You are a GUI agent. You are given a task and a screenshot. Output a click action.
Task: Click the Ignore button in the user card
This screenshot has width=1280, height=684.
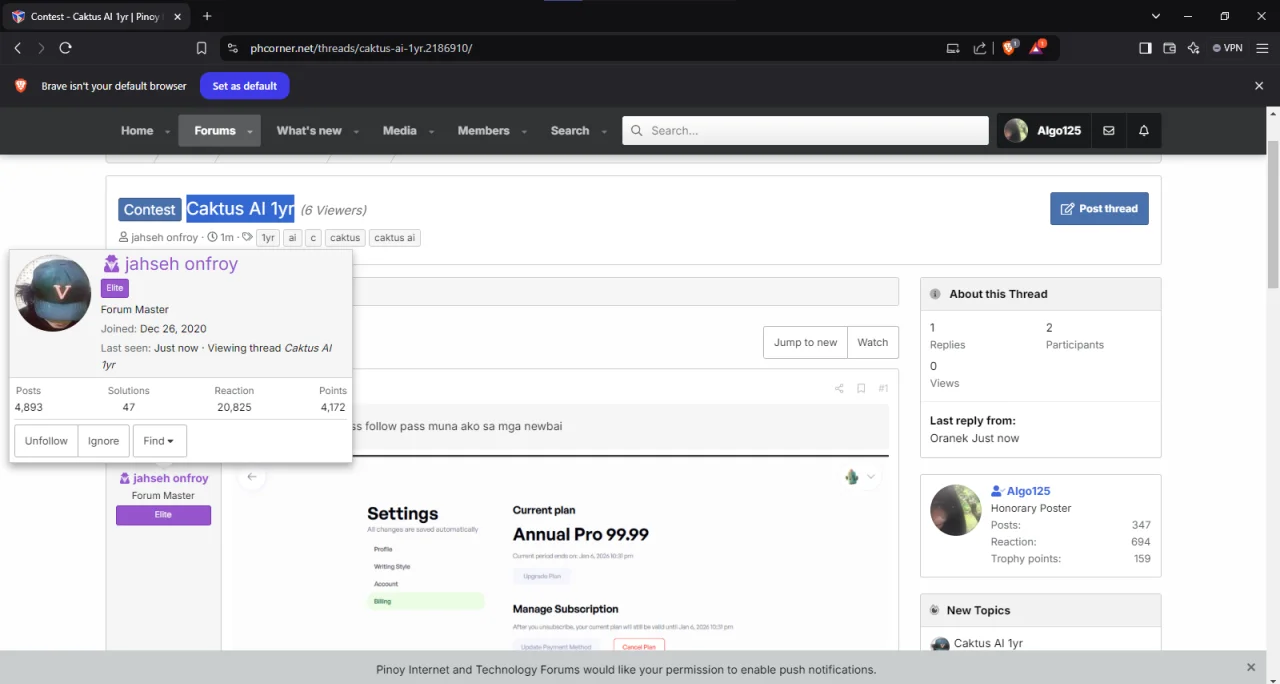click(x=103, y=441)
